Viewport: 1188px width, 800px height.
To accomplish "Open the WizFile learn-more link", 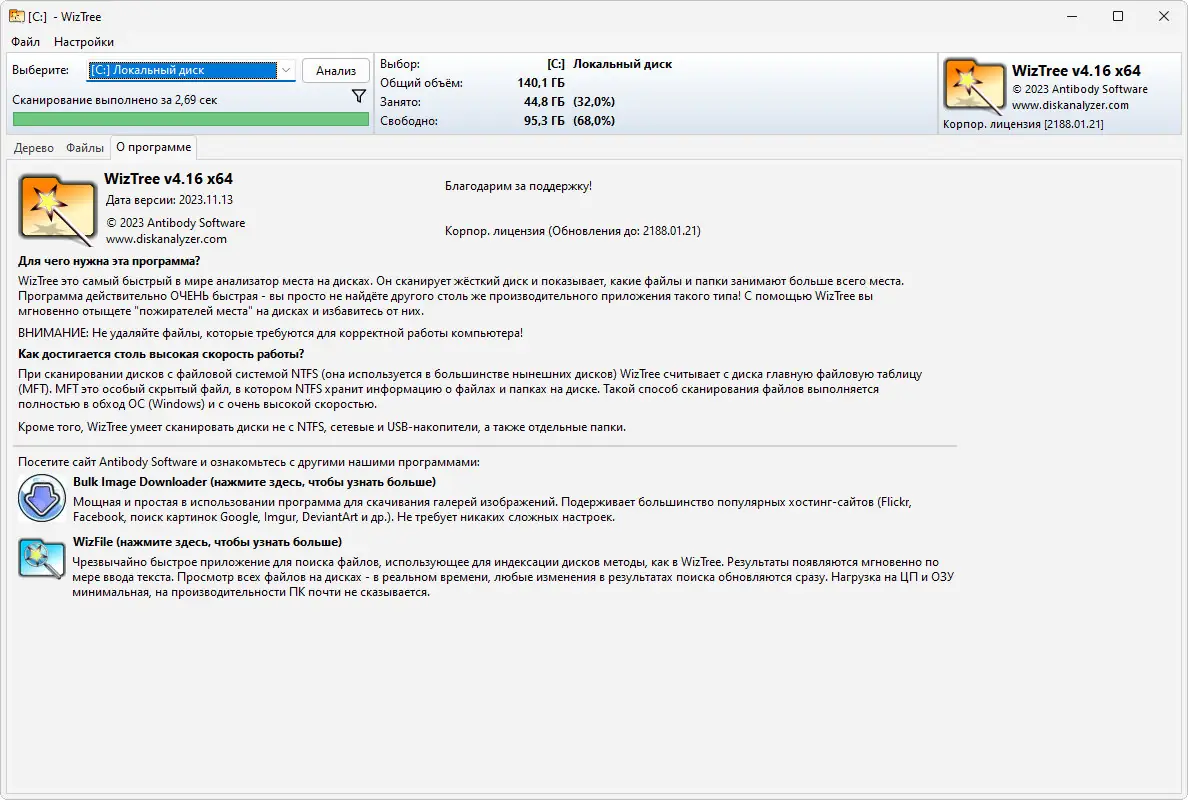I will (208, 542).
